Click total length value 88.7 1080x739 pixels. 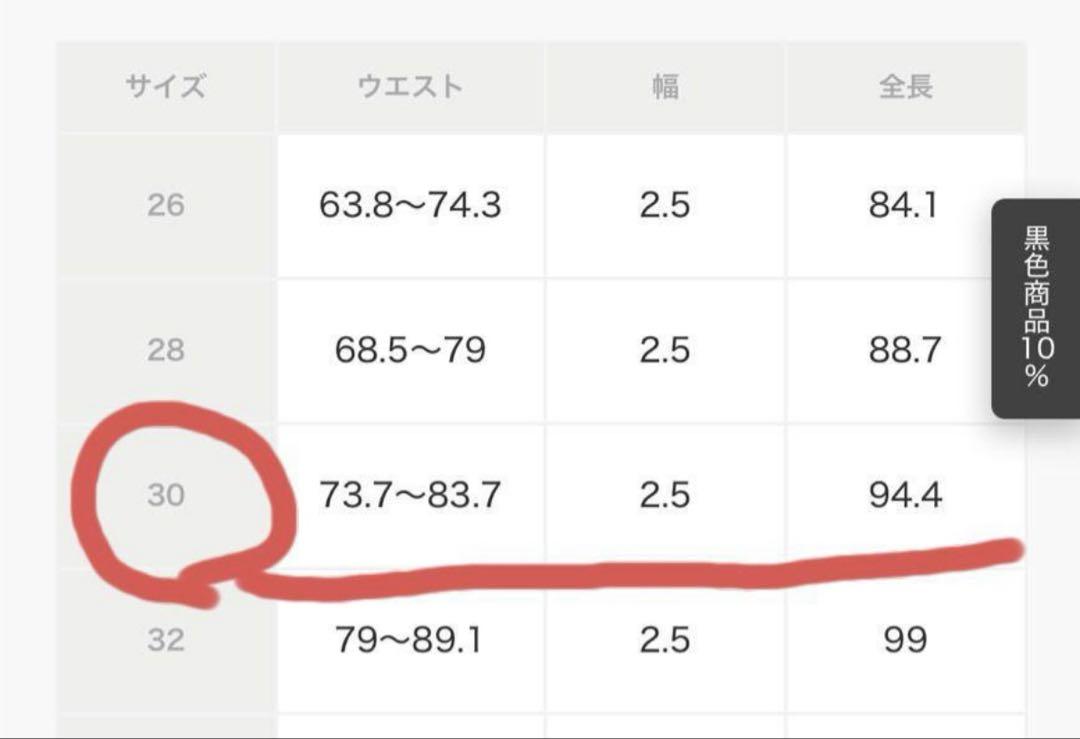point(904,350)
